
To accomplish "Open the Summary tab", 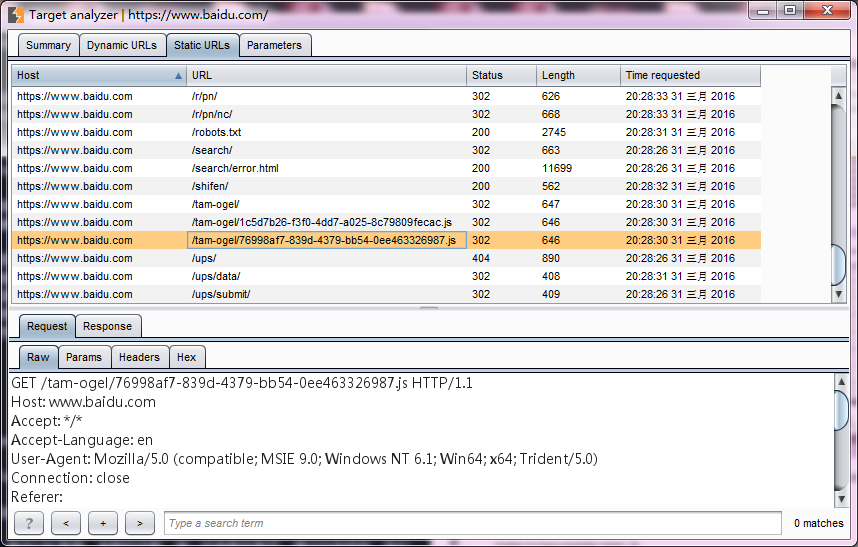I will click(x=48, y=45).
